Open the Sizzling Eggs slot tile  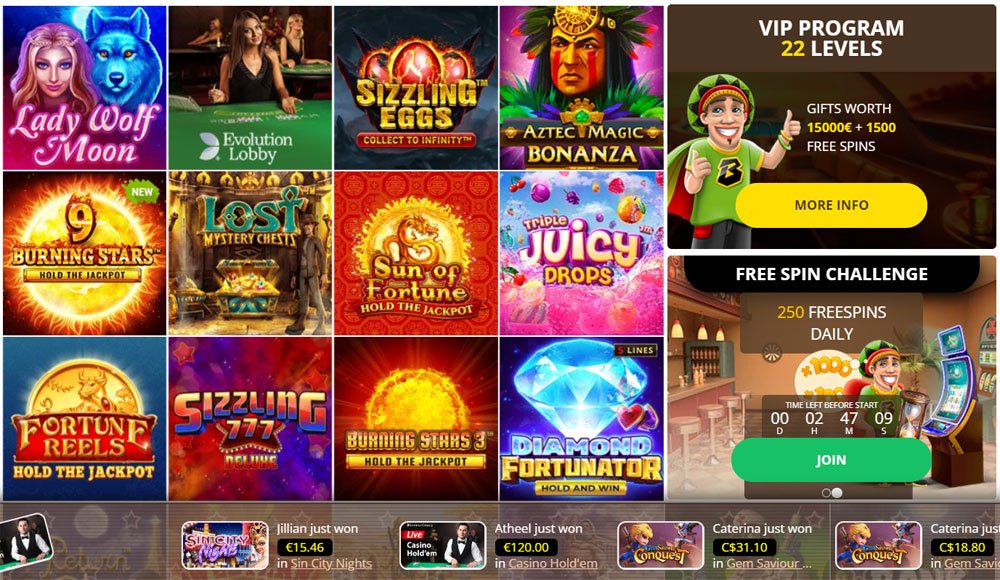point(416,88)
